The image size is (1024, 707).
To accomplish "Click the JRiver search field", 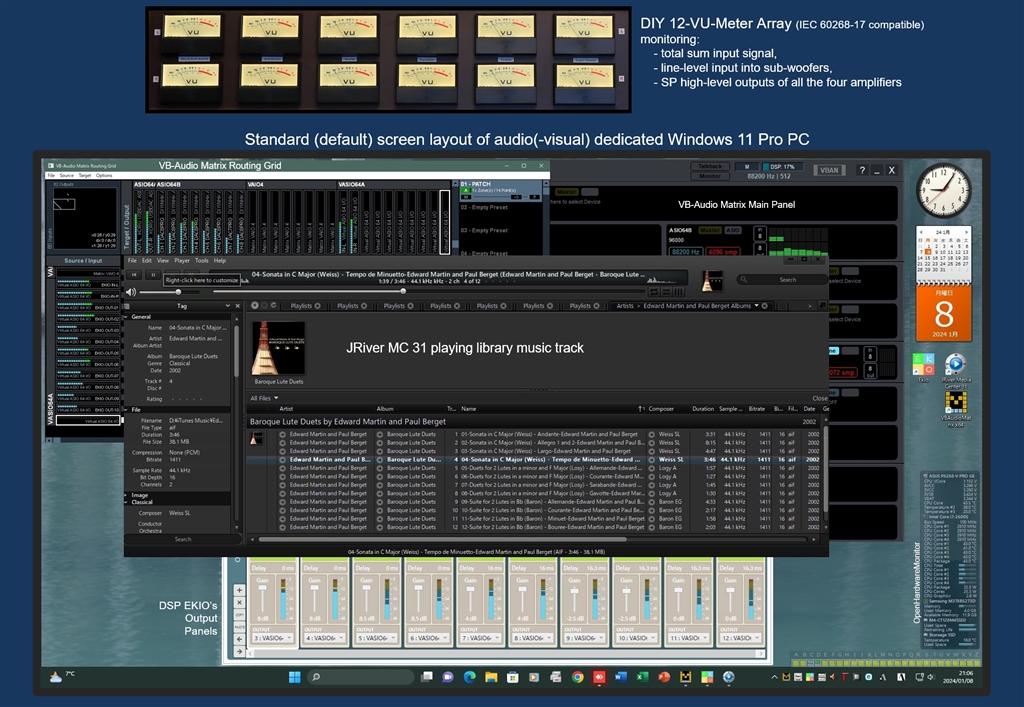I will coord(787,280).
